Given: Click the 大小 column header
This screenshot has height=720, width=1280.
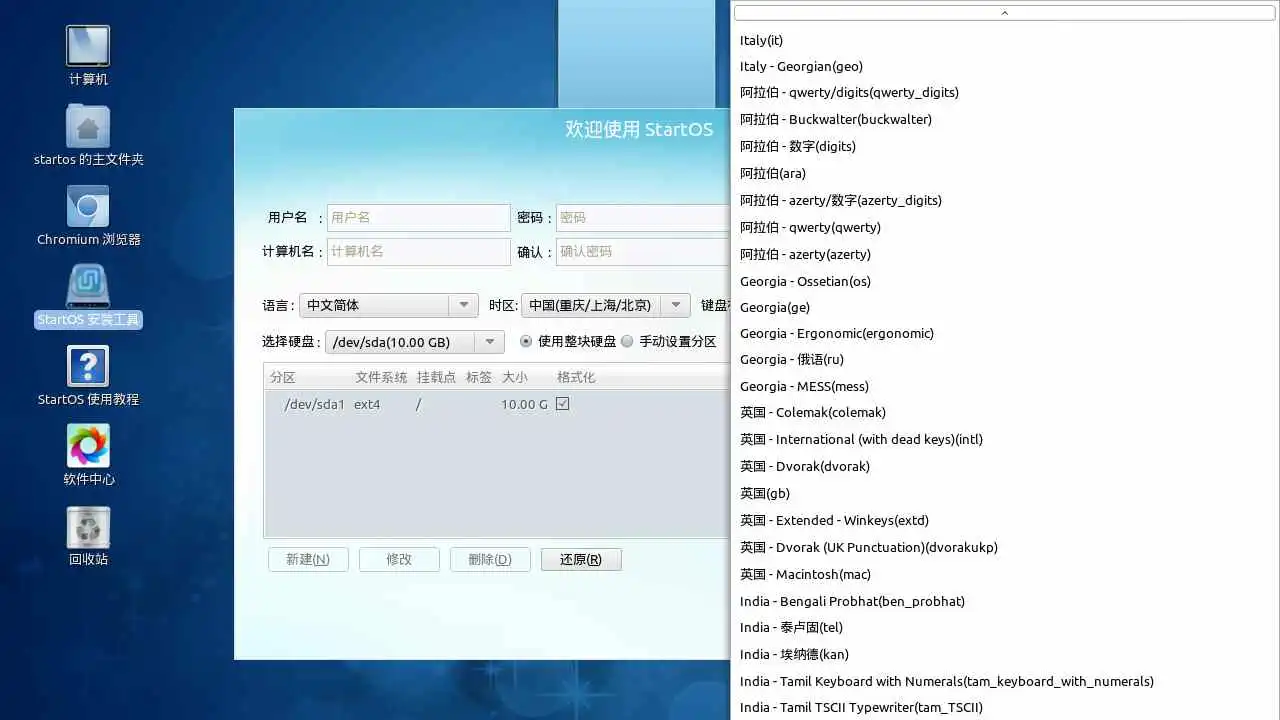Looking at the screenshot, I should (514, 377).
